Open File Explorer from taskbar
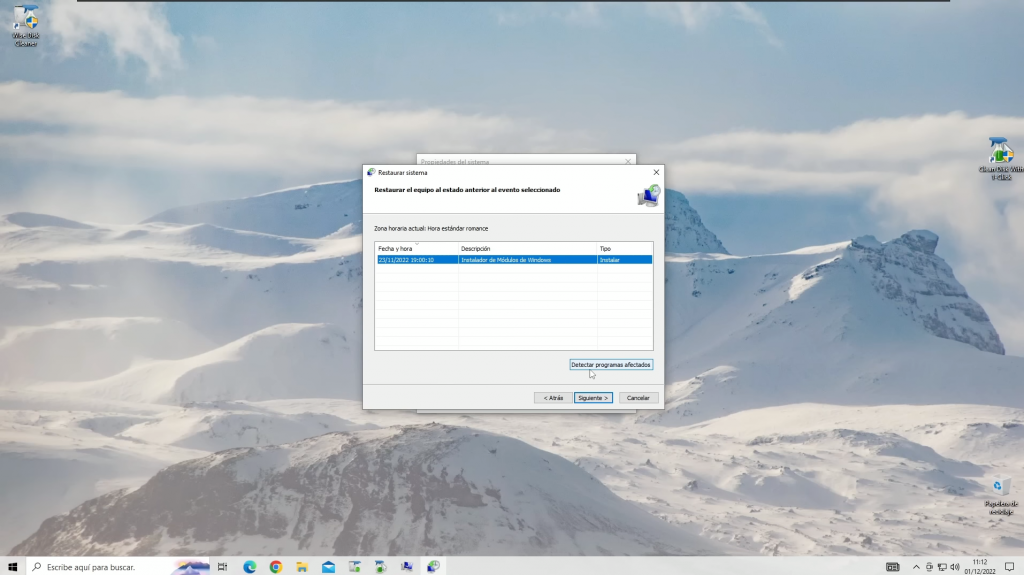 302,567
